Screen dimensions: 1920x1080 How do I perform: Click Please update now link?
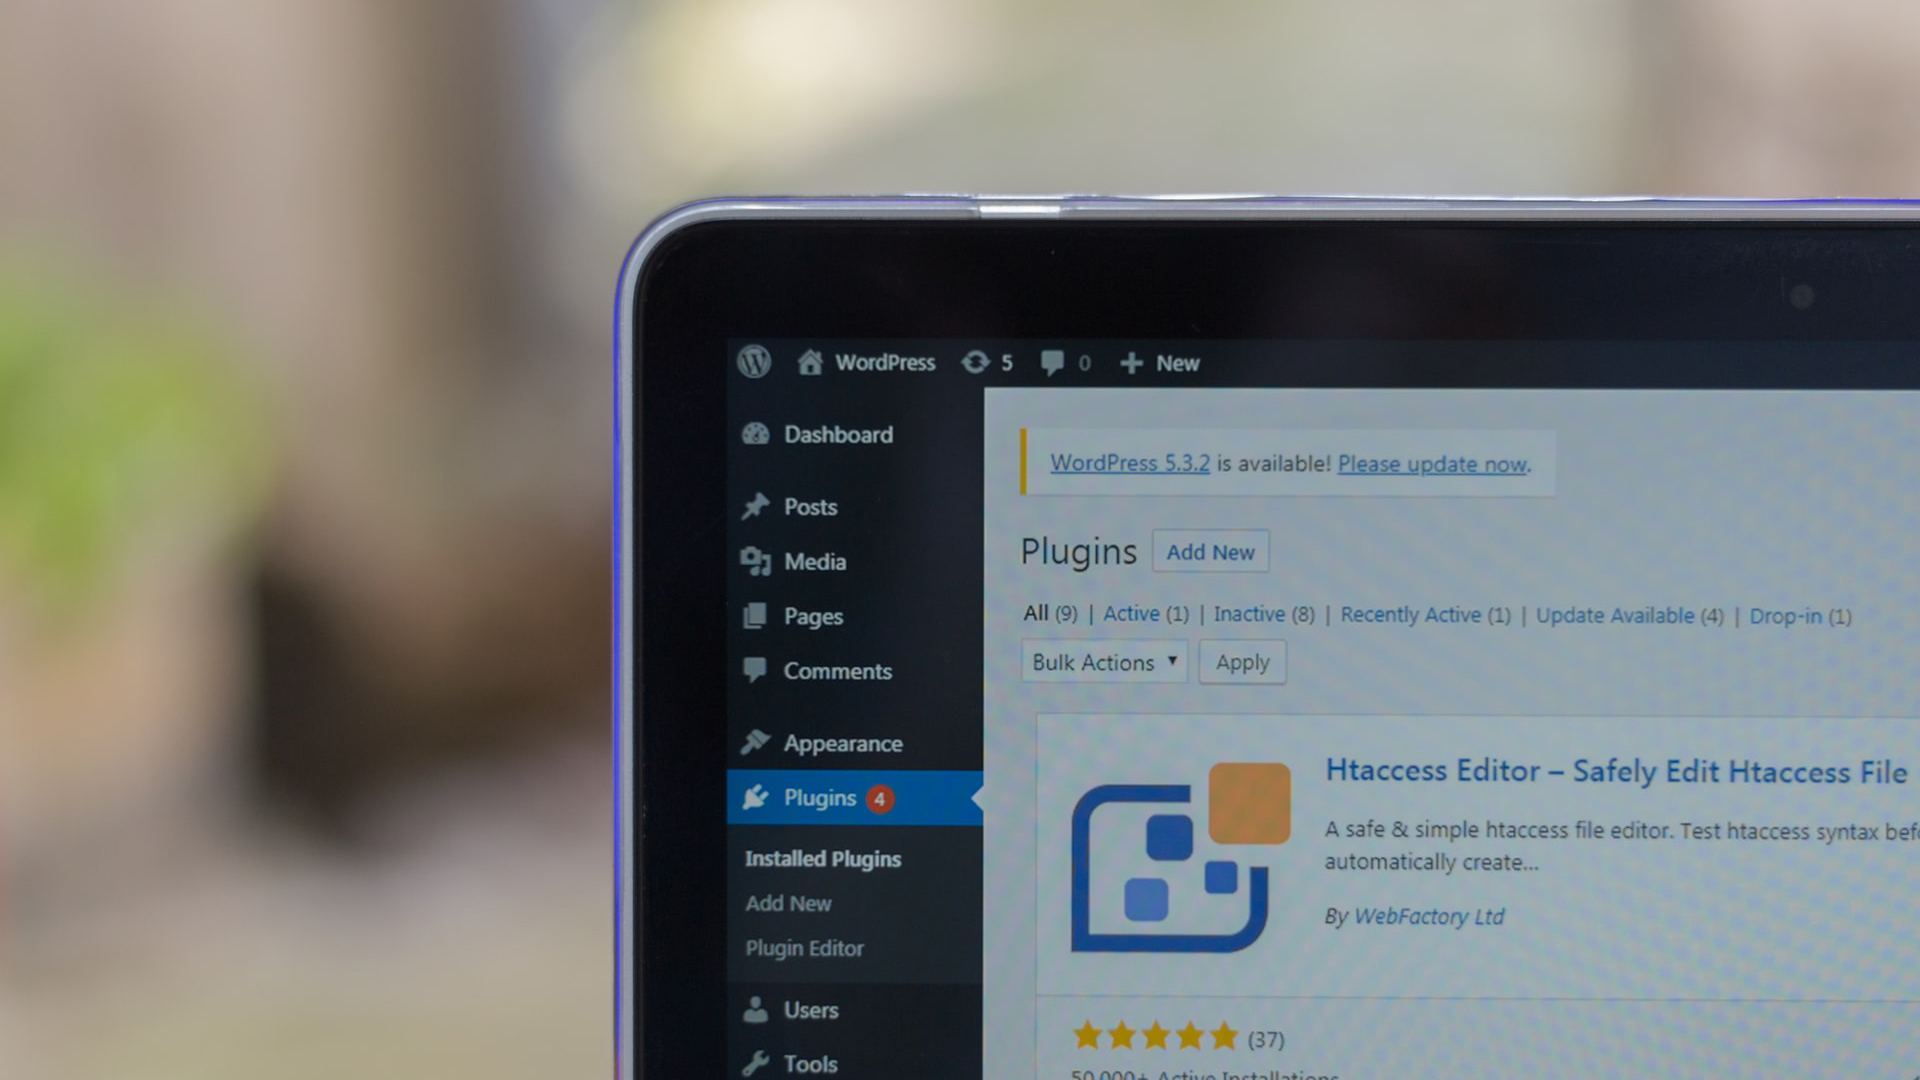[1431, 463]
